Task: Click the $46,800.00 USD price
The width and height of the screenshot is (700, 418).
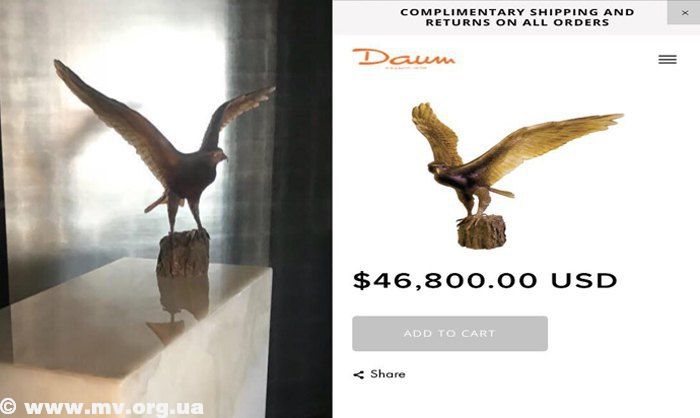Action: coord(485,280)
